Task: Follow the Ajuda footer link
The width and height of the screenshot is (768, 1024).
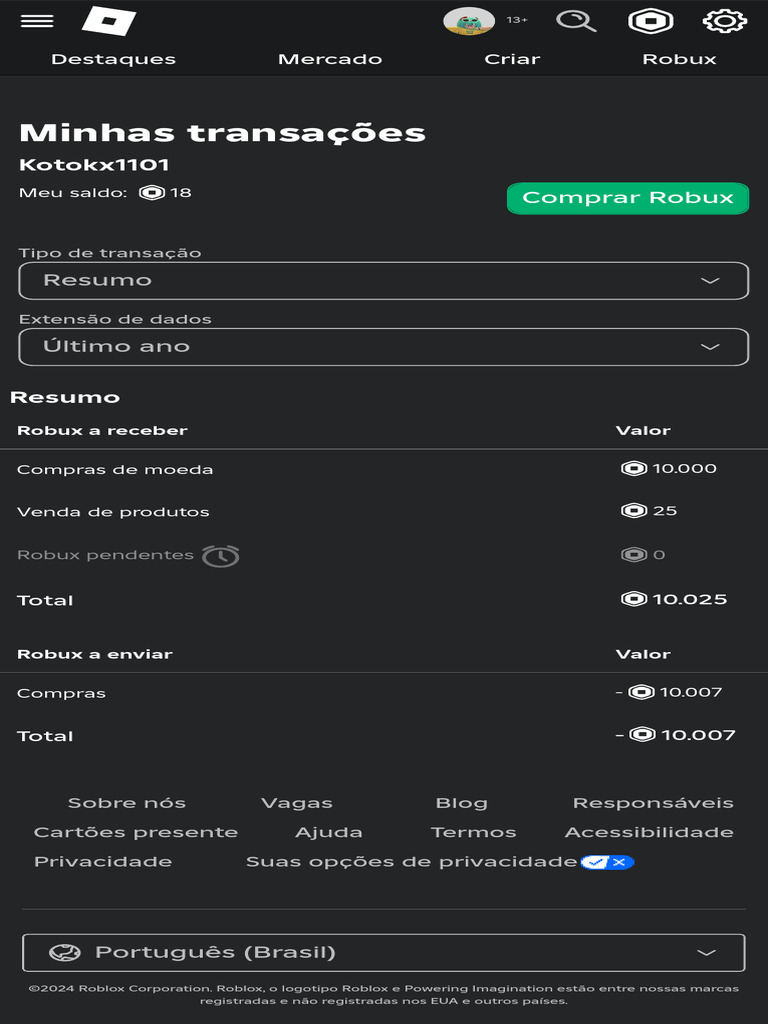Action: pos(329,832)
